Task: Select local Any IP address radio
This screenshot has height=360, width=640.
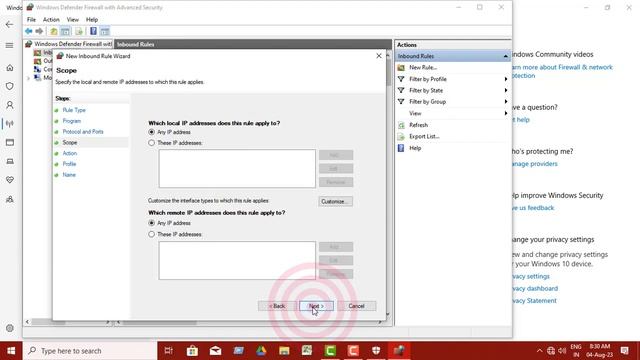Action: (x=152, y=132)
